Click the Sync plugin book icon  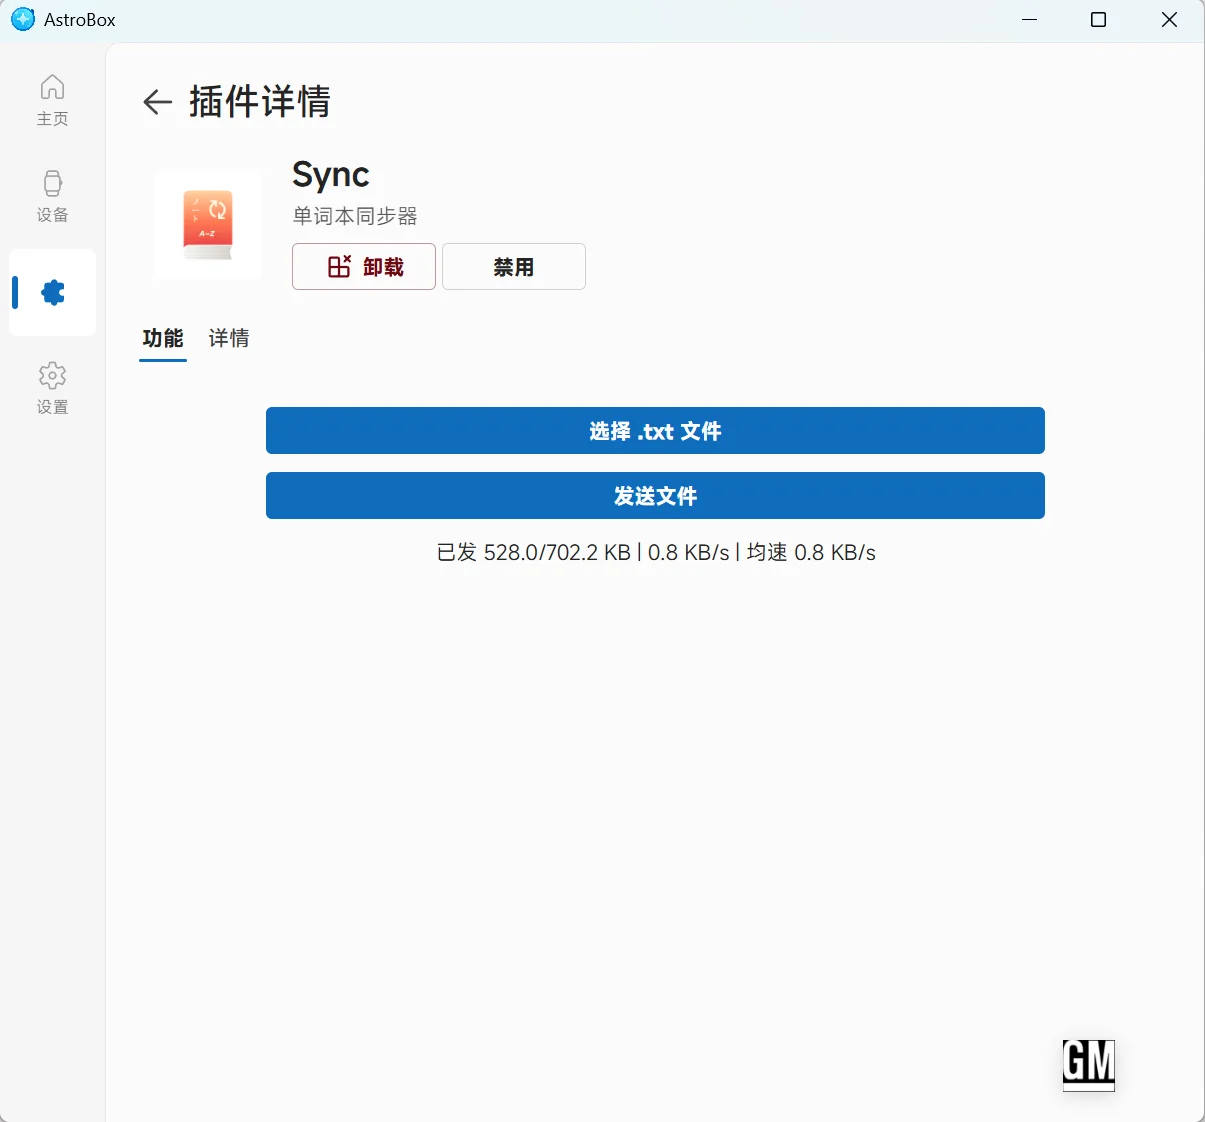click(208, 224)
